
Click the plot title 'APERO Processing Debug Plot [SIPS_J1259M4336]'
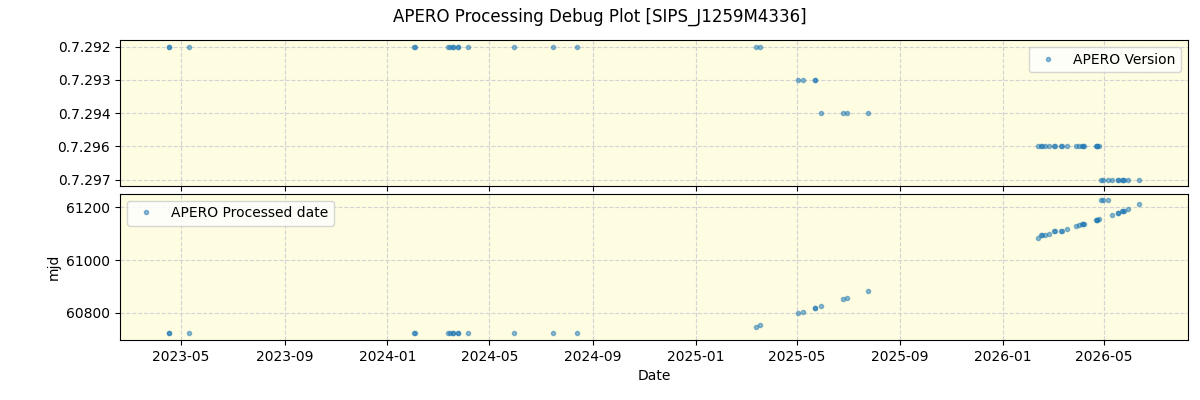[599, 16]
